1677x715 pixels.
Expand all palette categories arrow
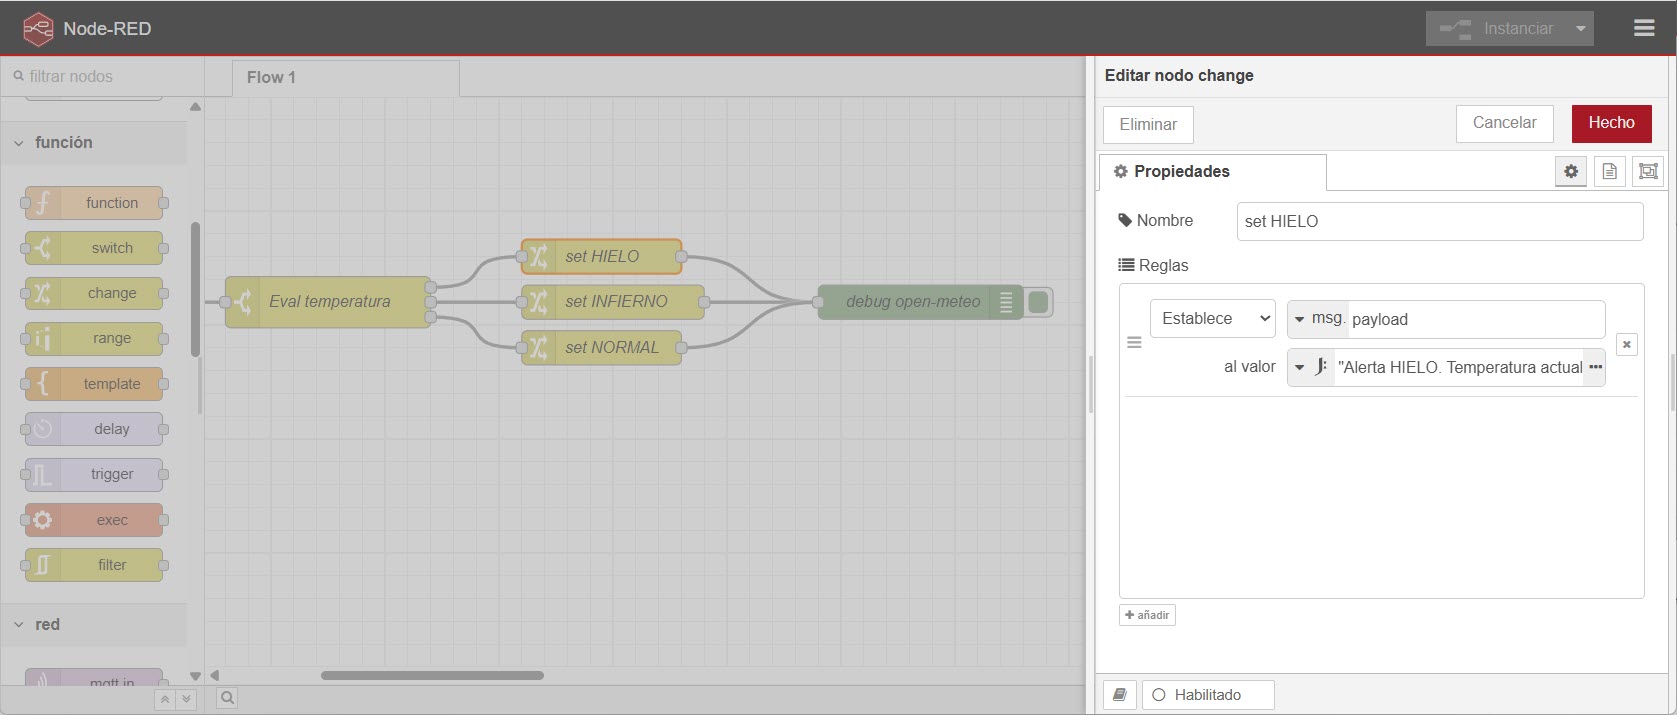[185, 700]
